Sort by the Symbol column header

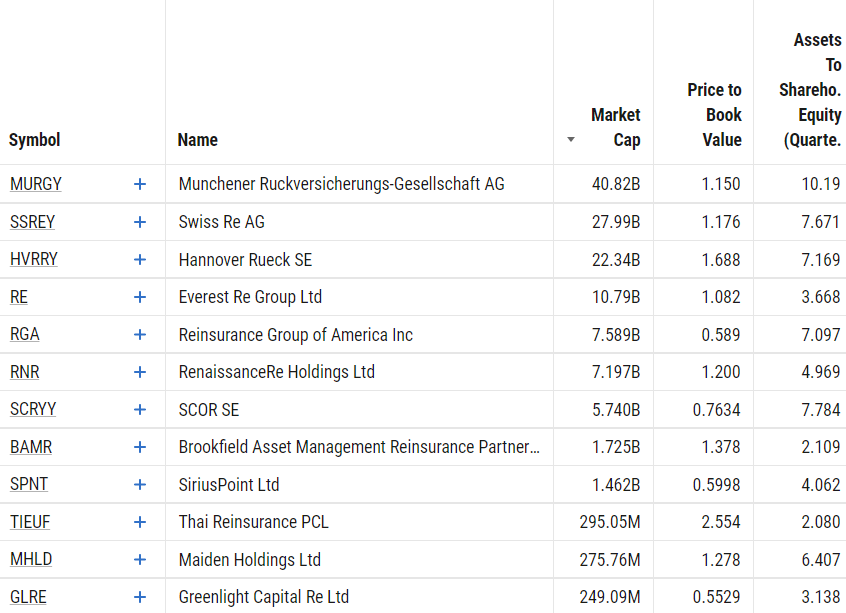35,140
